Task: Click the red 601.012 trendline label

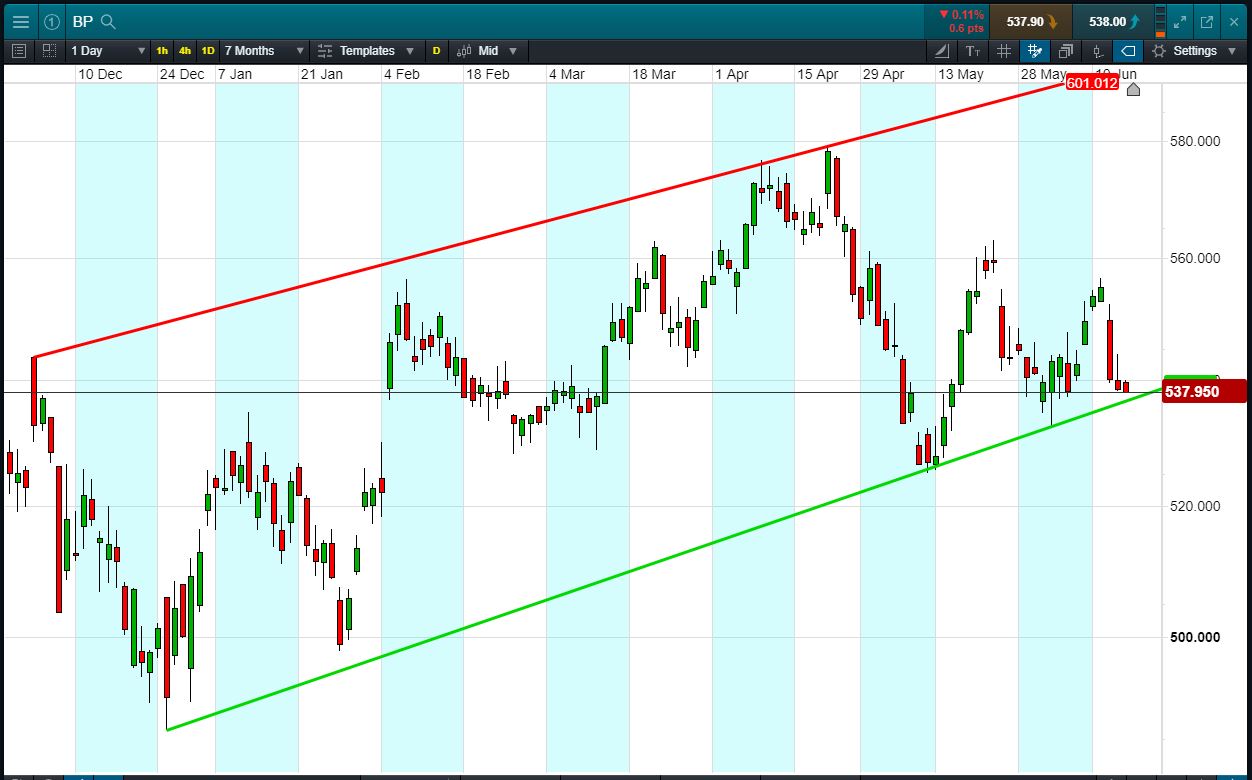Action: coord(1091,83)
